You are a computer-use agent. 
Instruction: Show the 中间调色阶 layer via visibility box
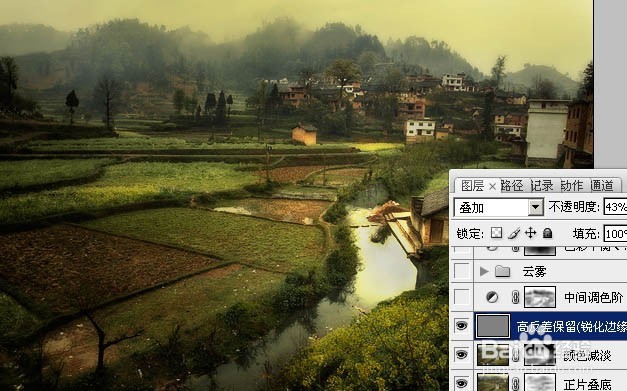(461, 297)
